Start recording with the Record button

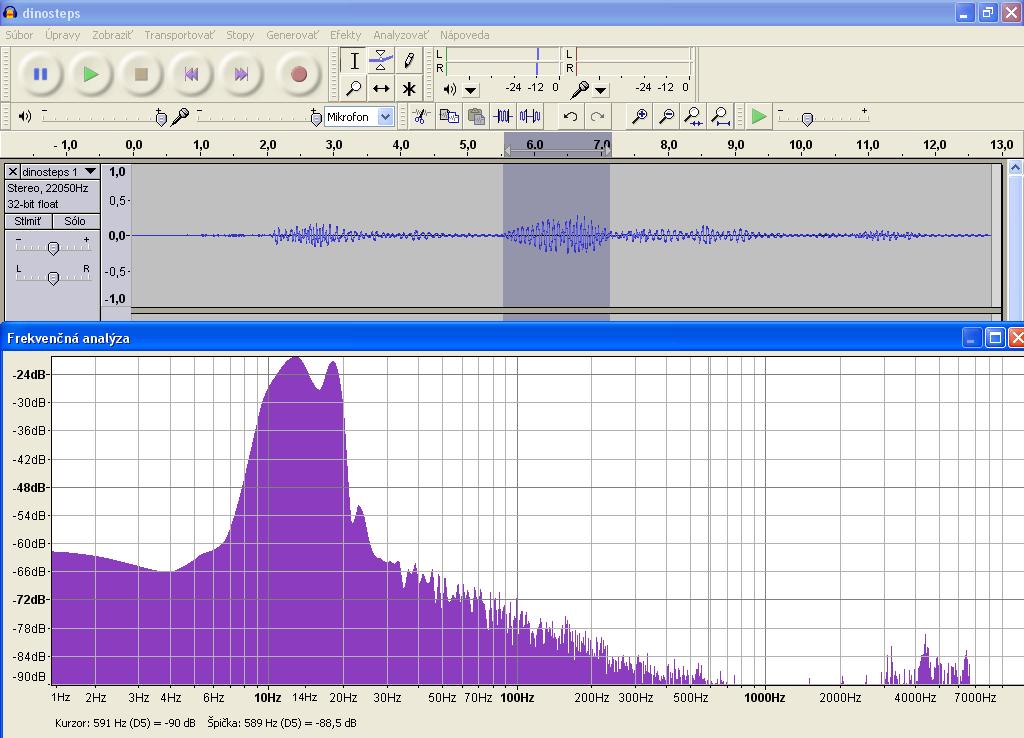[x=299, y=74]
